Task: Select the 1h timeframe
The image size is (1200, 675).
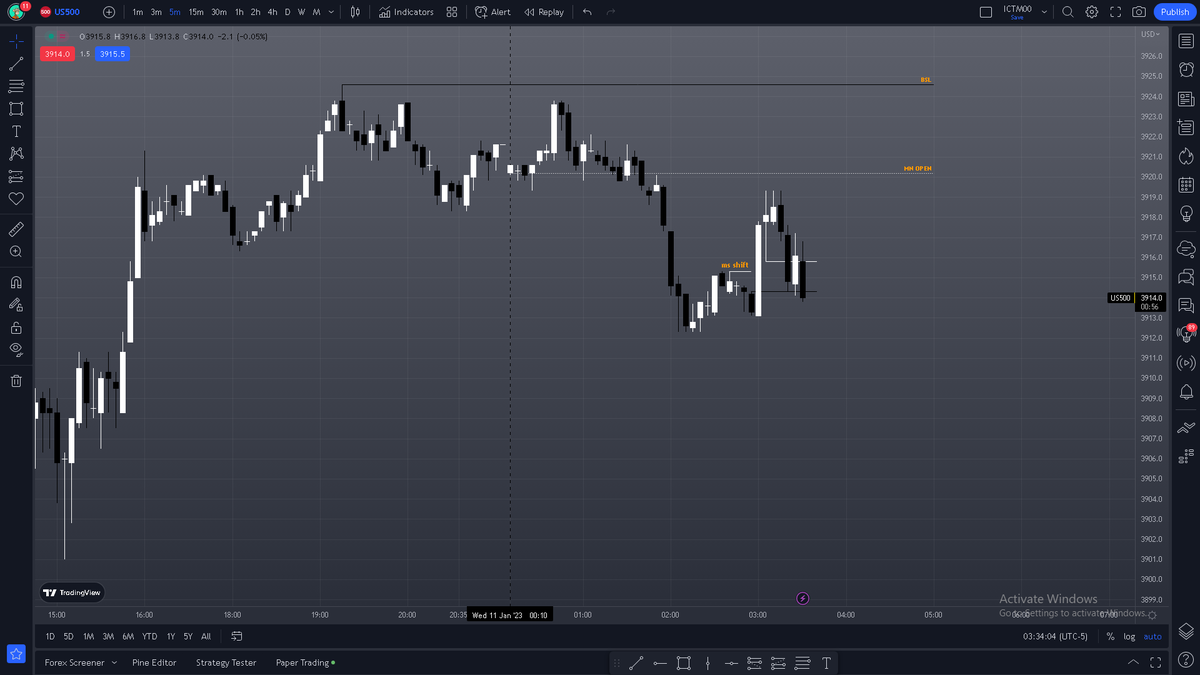Action: [239, 12]
